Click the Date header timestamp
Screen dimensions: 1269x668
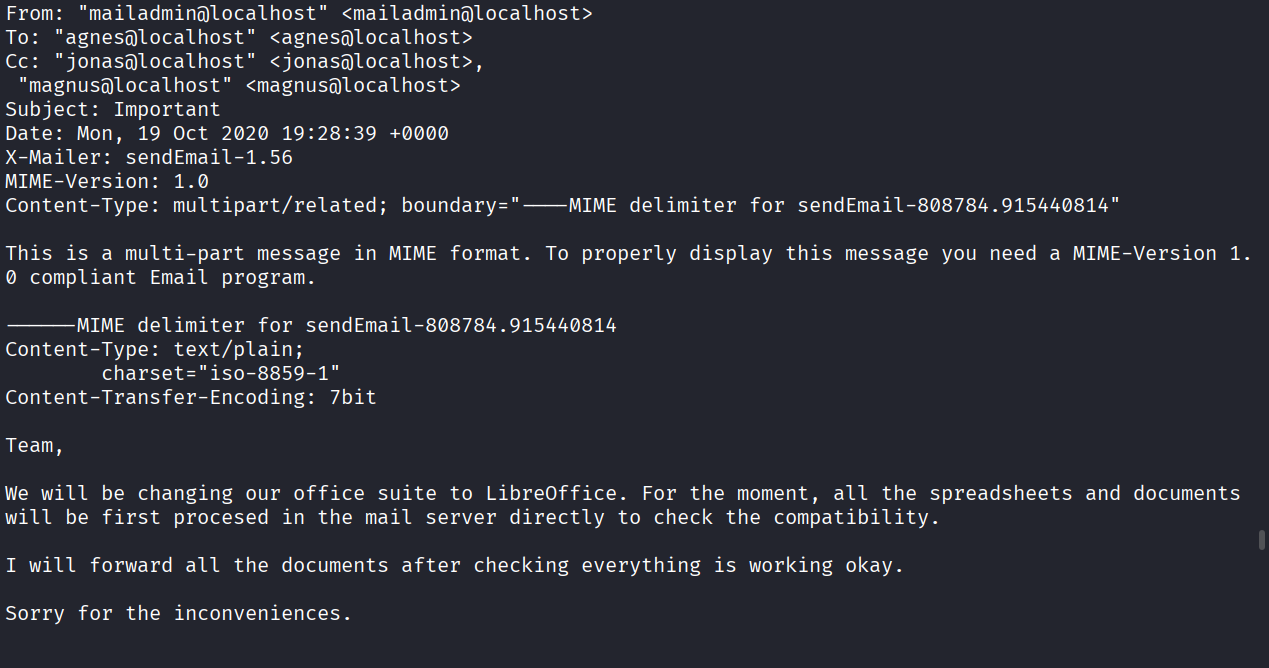click(x=263, y=134)
